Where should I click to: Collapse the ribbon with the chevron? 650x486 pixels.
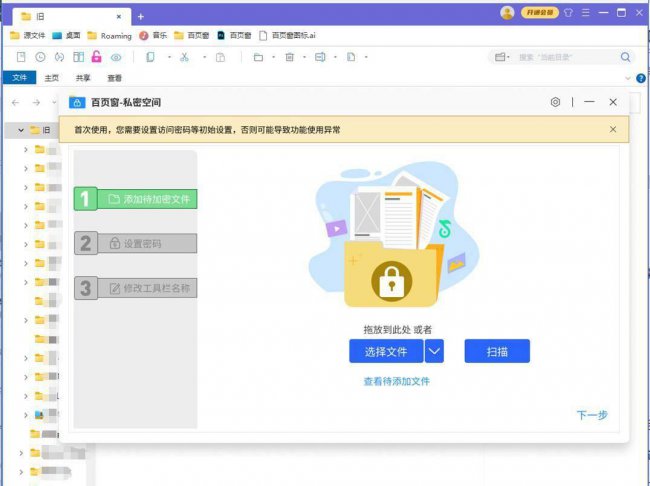point(628,78)
